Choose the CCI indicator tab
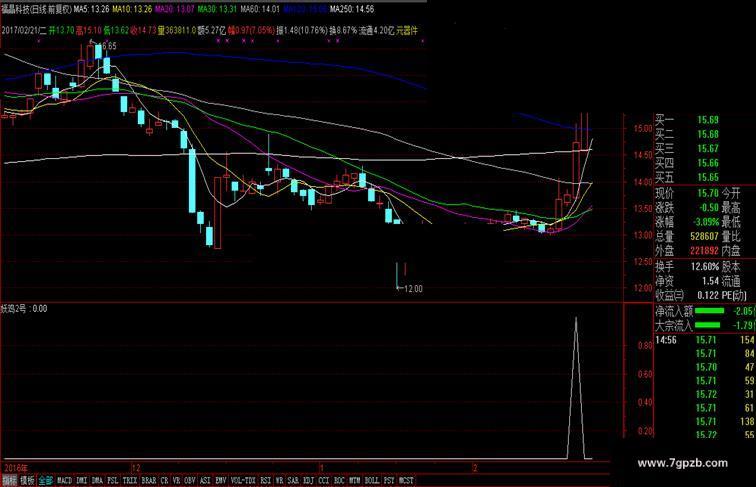This screenshot has width=756, height=487. click(324, 481)
